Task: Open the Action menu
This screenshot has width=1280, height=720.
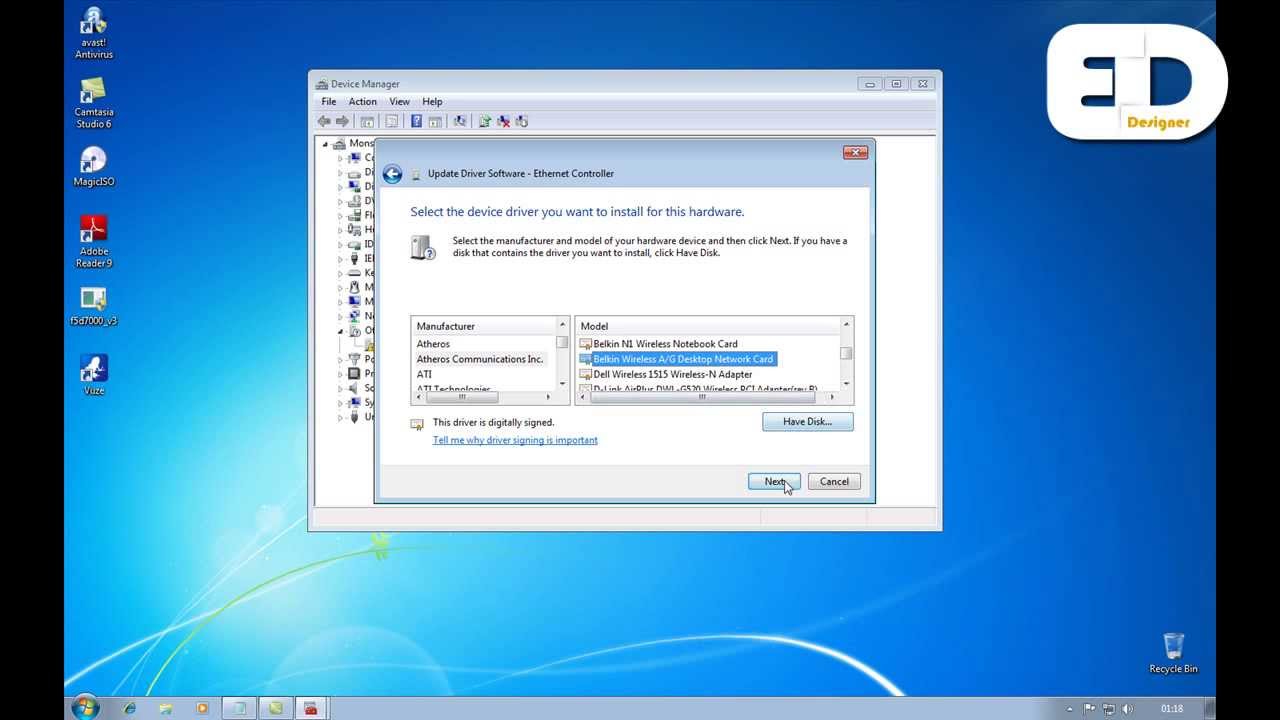Action: [x=362, y=102]
